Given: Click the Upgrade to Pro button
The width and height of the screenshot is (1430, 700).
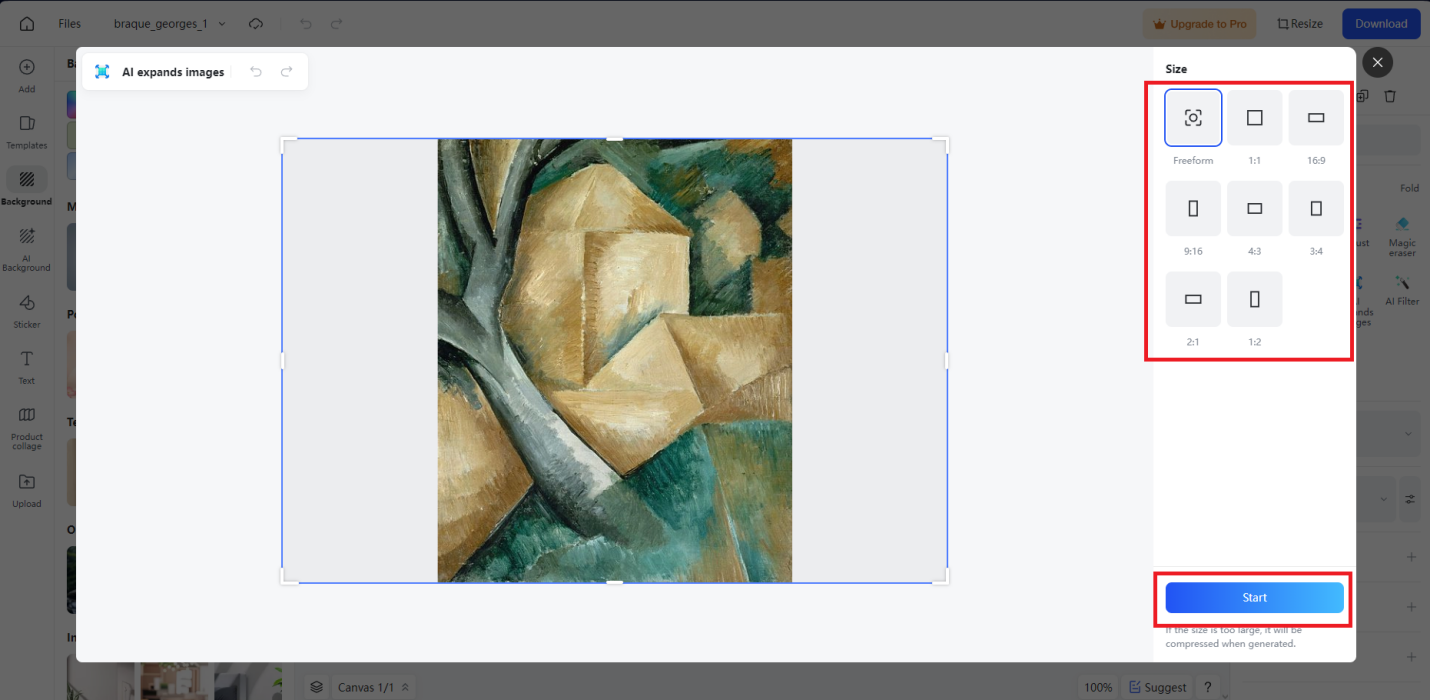Looking at the screenshot, I should click(1200, 24).
